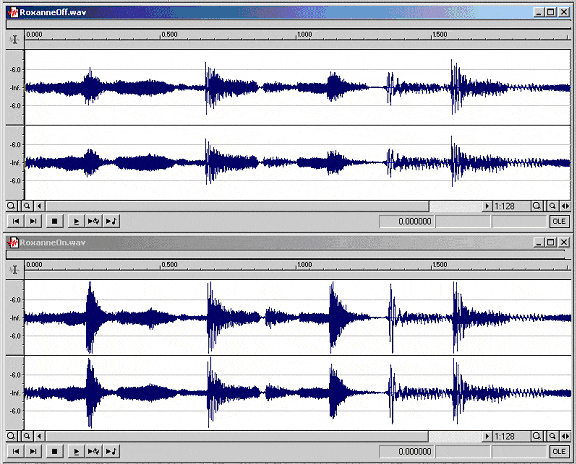Image resolution: width=576 pixels, height=464 pixels.
Task: Stop playback in RoxanneOff.wav window
Action: [54, 221]
